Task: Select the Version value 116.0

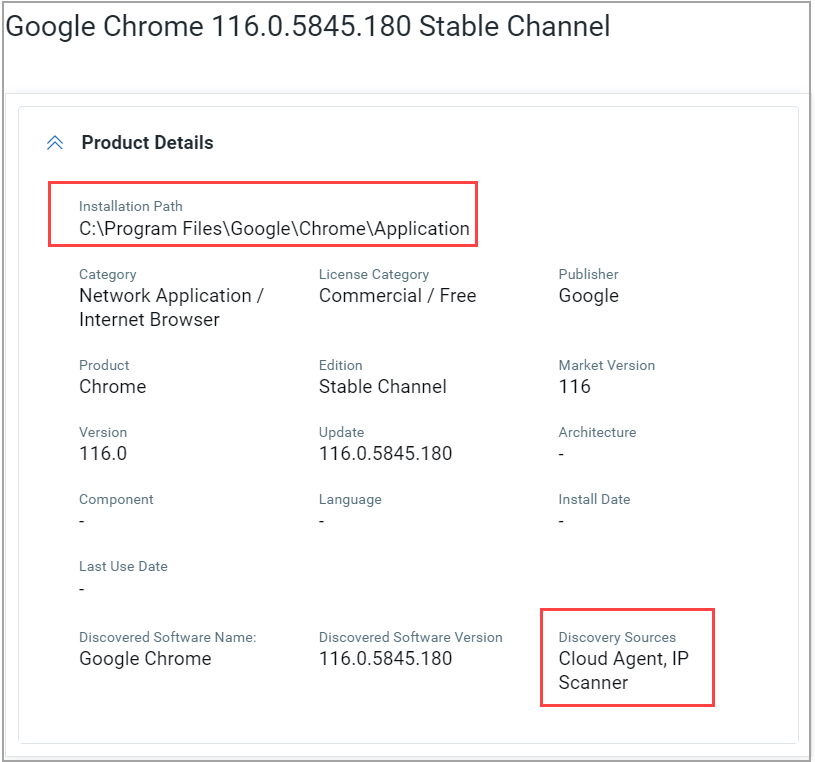Action: pos(103,454)
